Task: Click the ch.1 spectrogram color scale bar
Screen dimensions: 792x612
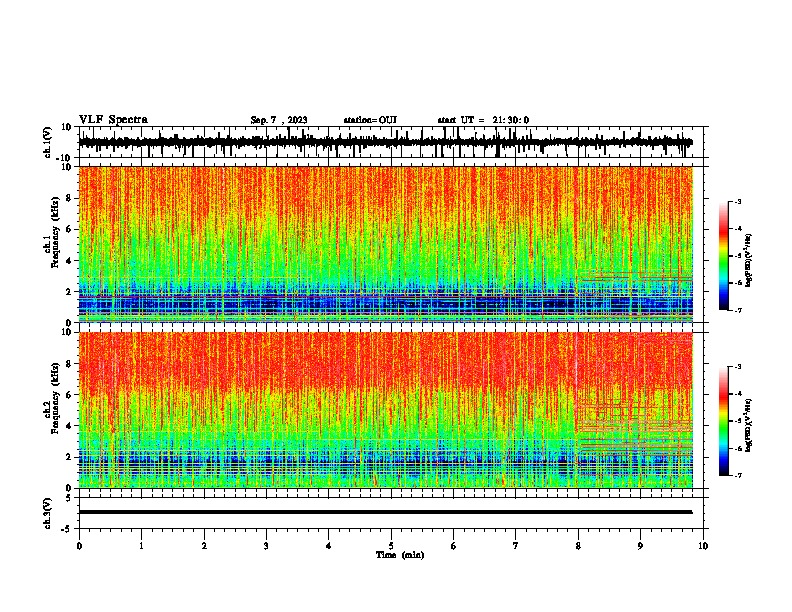Action: (x=723, y=256)
